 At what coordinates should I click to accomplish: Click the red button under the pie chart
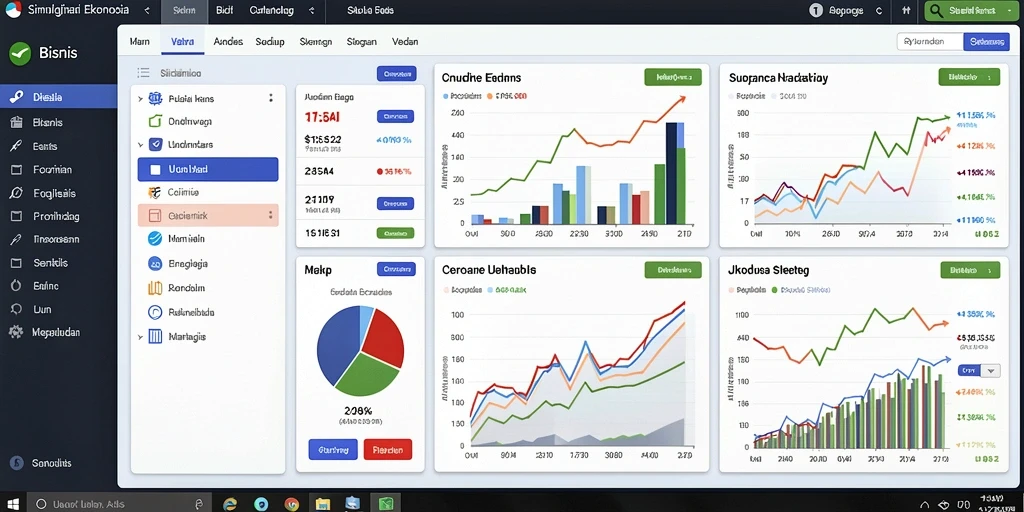388,449
